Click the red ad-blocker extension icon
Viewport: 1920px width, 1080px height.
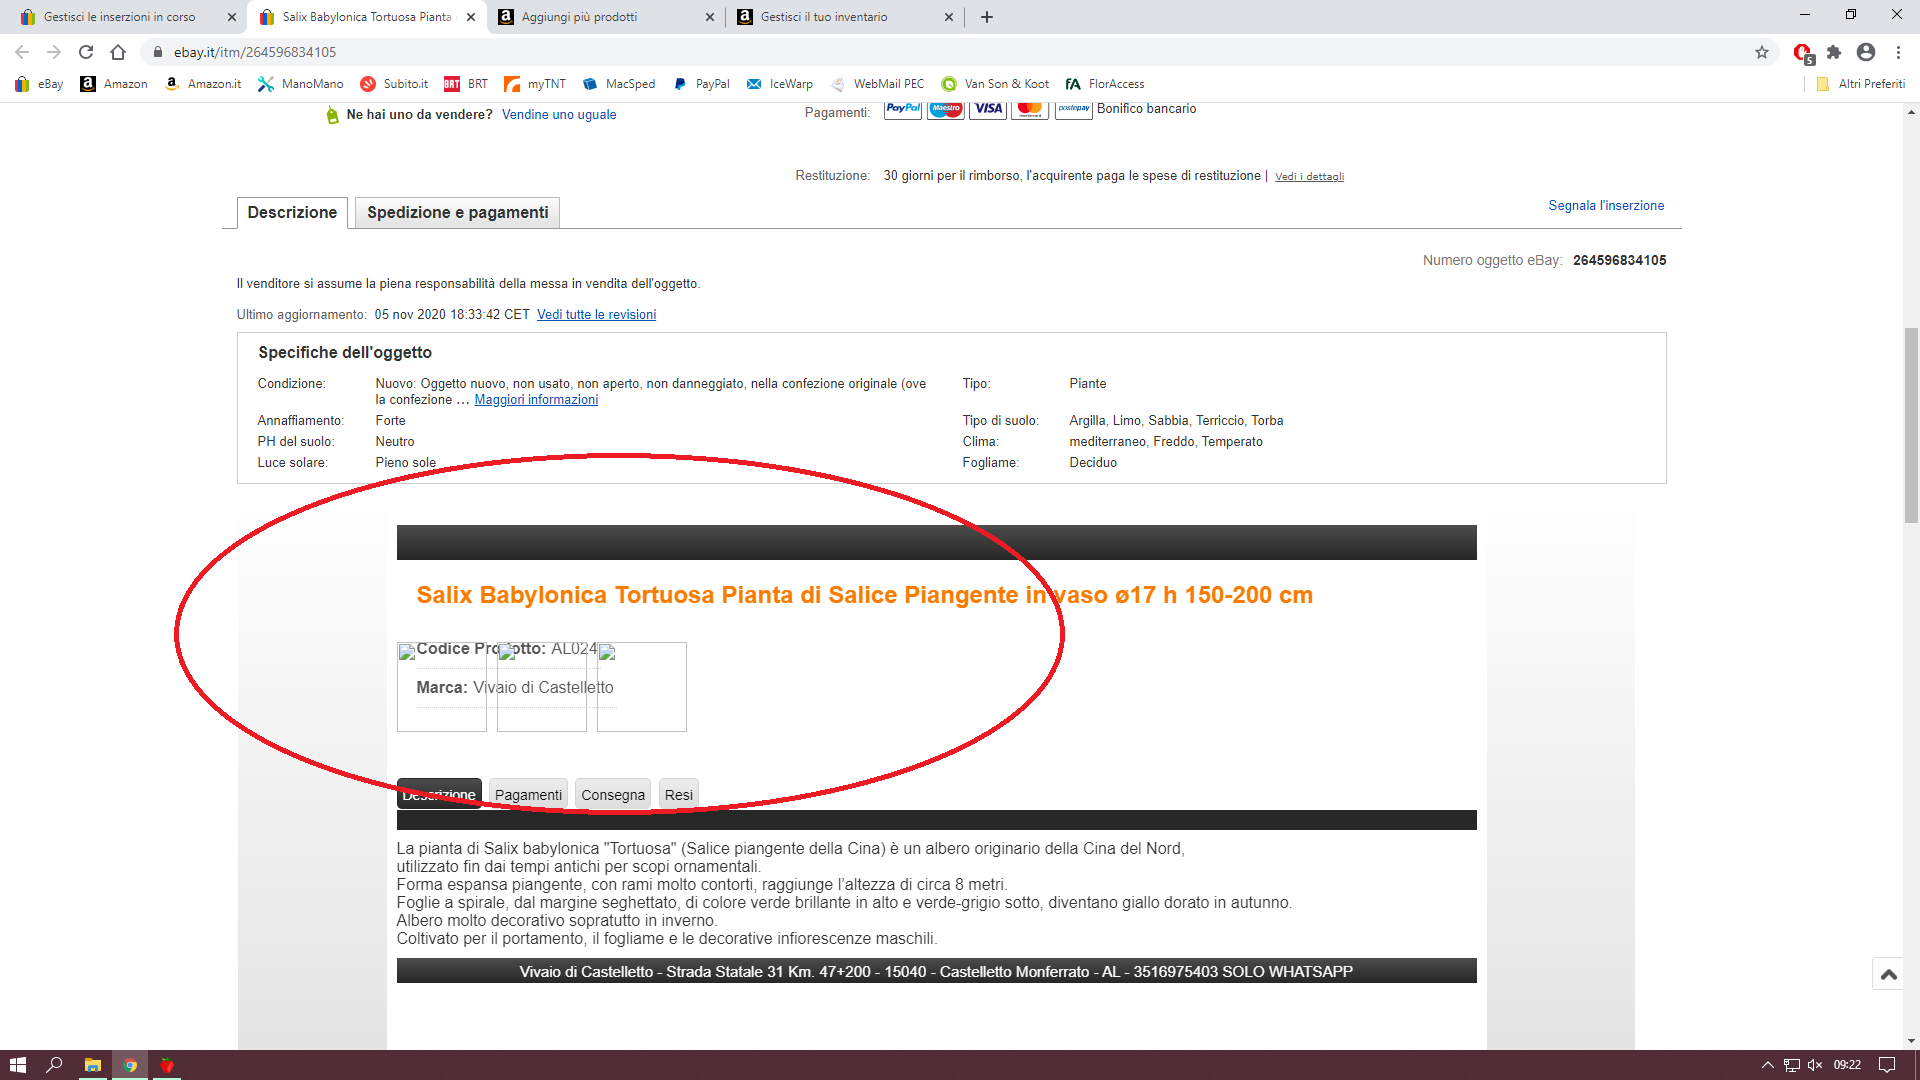pos(1803,53)
